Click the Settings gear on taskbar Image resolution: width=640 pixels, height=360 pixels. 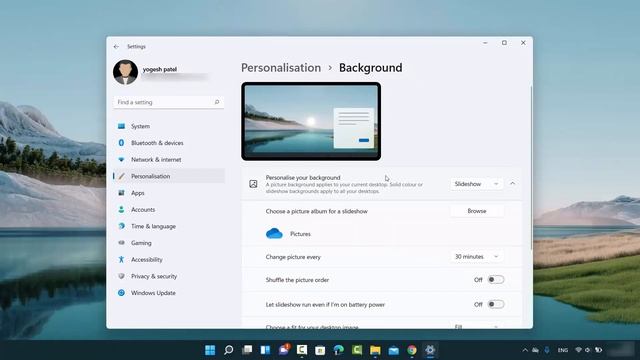click(430, 350)
